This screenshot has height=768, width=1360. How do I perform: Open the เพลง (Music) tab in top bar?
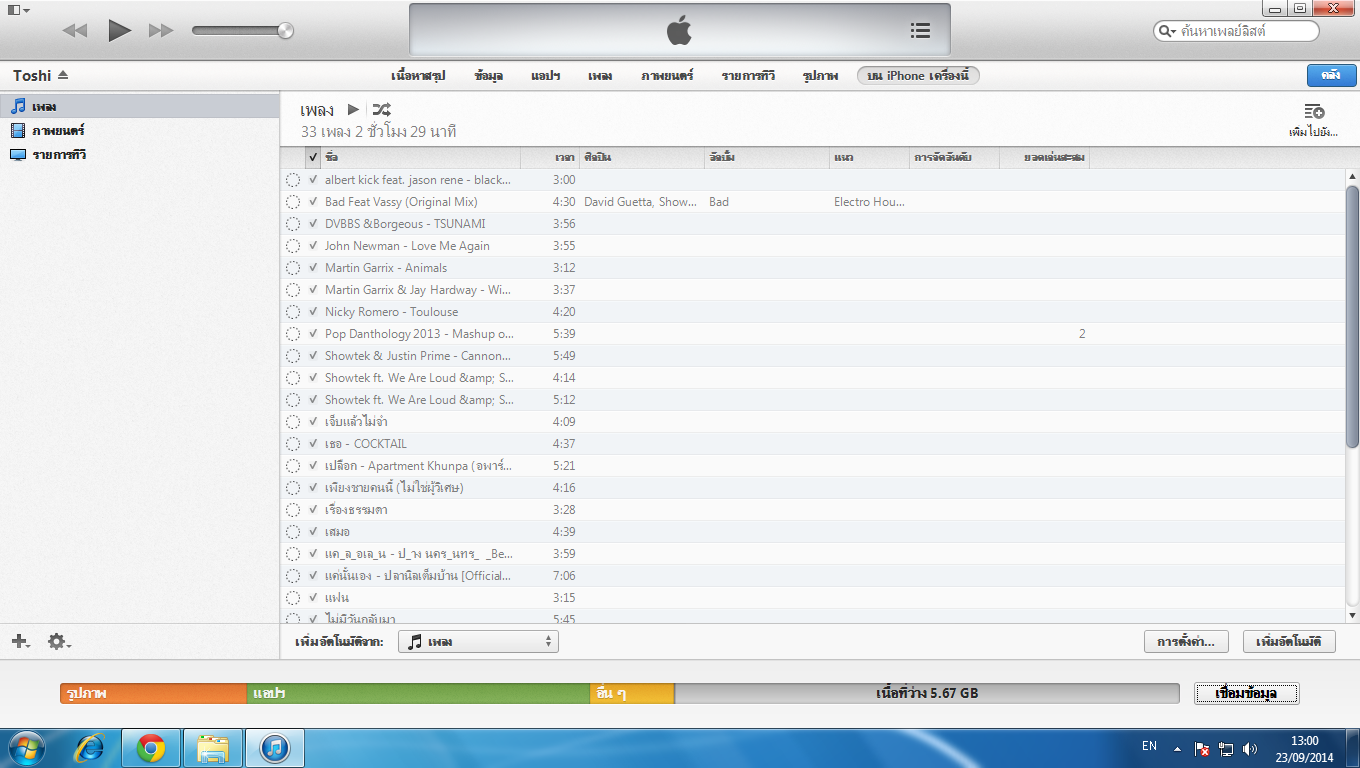600,76
